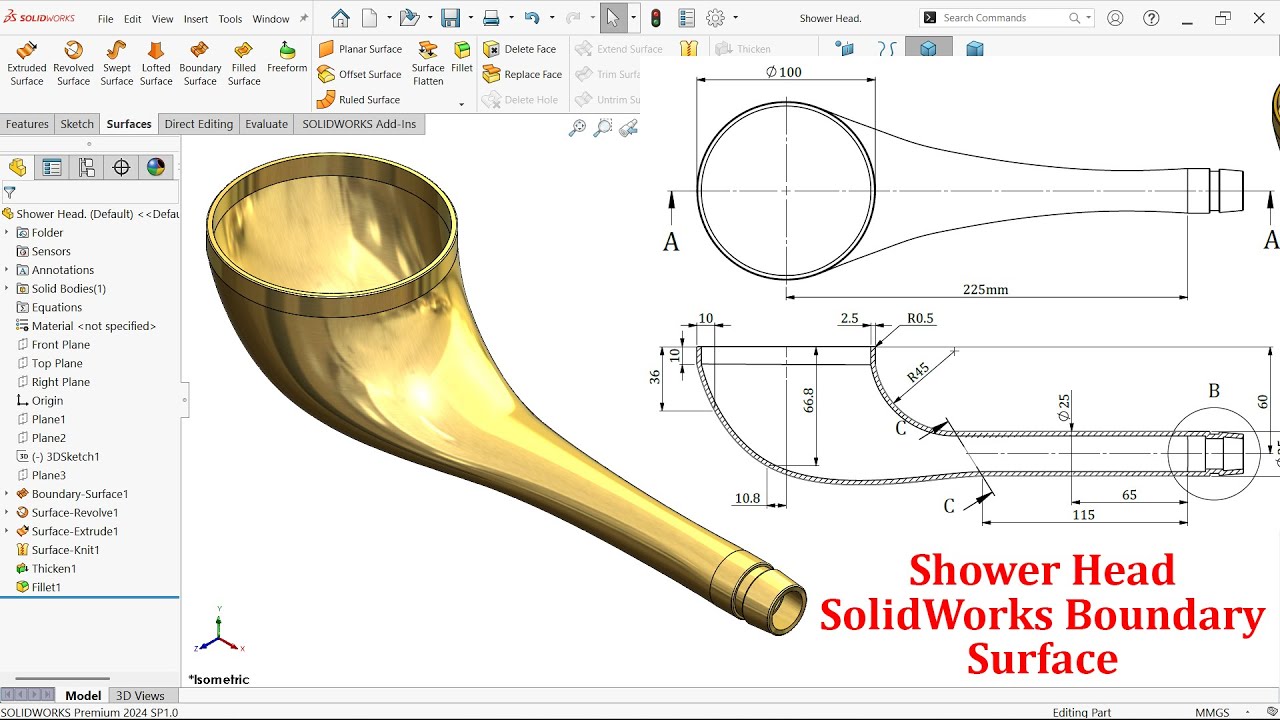
Task: Click the Offset Surface tool
Action: (x=360, y=74)
